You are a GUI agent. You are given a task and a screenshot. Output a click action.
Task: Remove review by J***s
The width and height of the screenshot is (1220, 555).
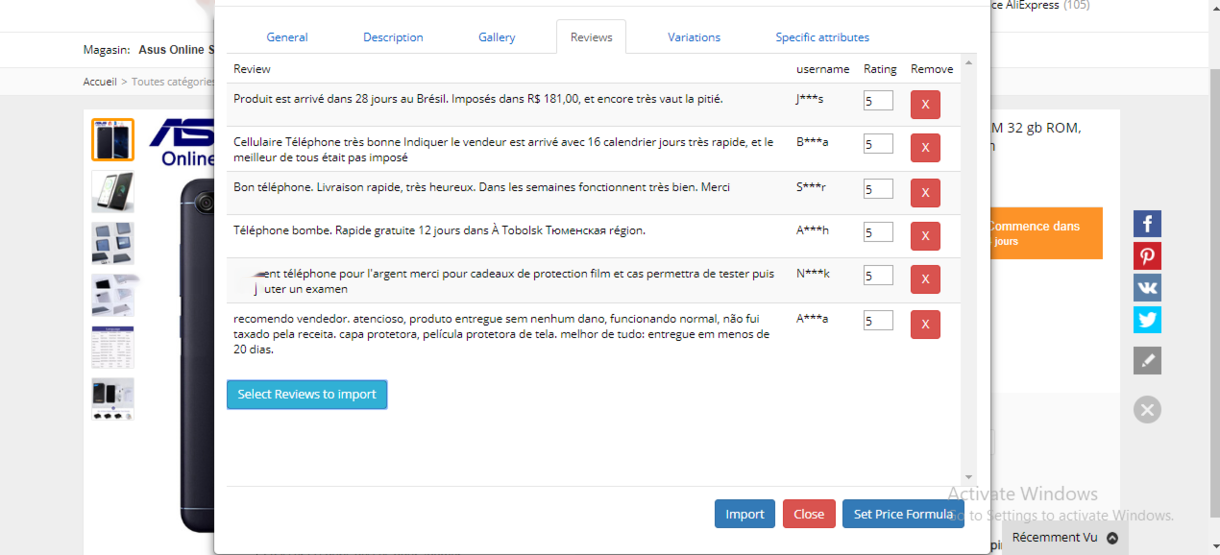coord(925,104)
